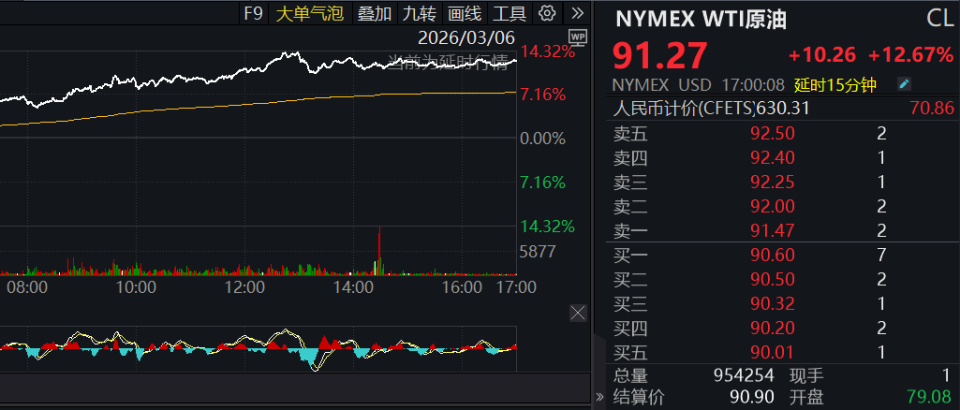The image size is (960, 410).
Task: Click the red 14.32% axis label
Action: pyautogui.click(x=547, y=51)
